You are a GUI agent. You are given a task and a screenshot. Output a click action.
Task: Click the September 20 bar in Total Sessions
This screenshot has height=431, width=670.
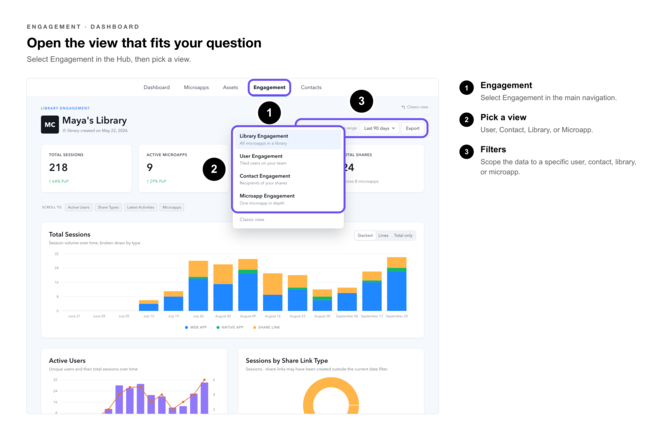397,284
